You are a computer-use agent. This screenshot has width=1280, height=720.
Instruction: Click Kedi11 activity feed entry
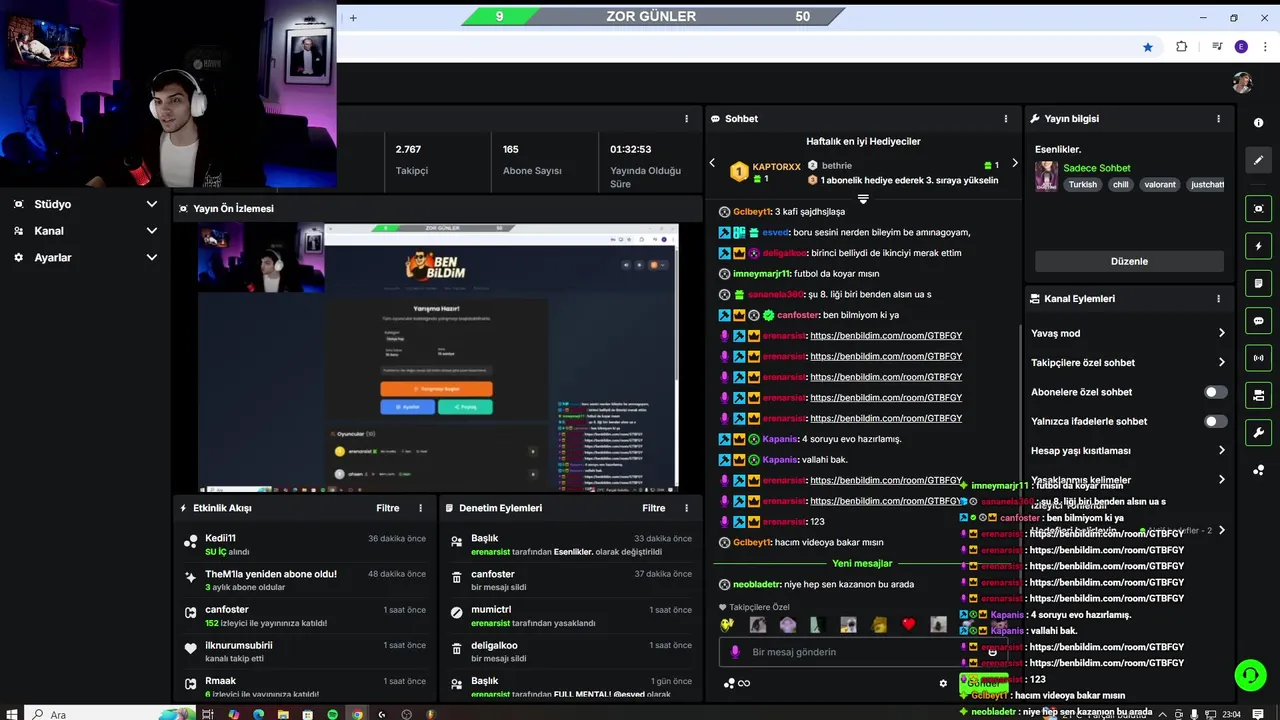303,545
